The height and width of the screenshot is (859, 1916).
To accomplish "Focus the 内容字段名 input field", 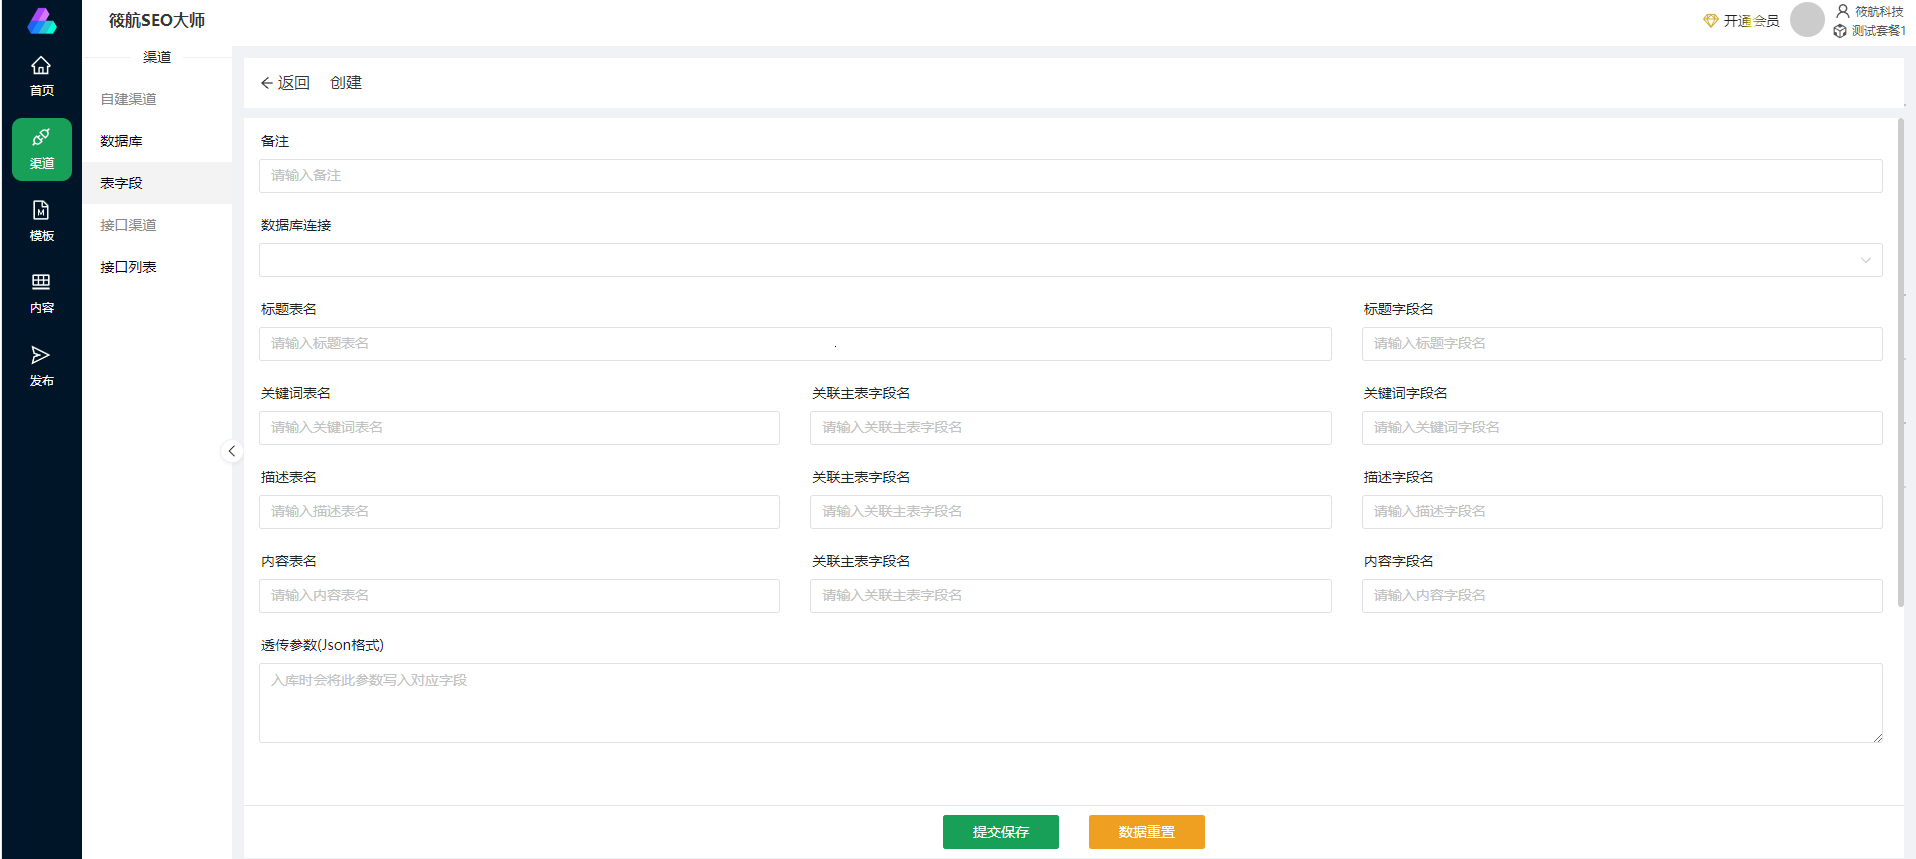I will click(1622, 596).
